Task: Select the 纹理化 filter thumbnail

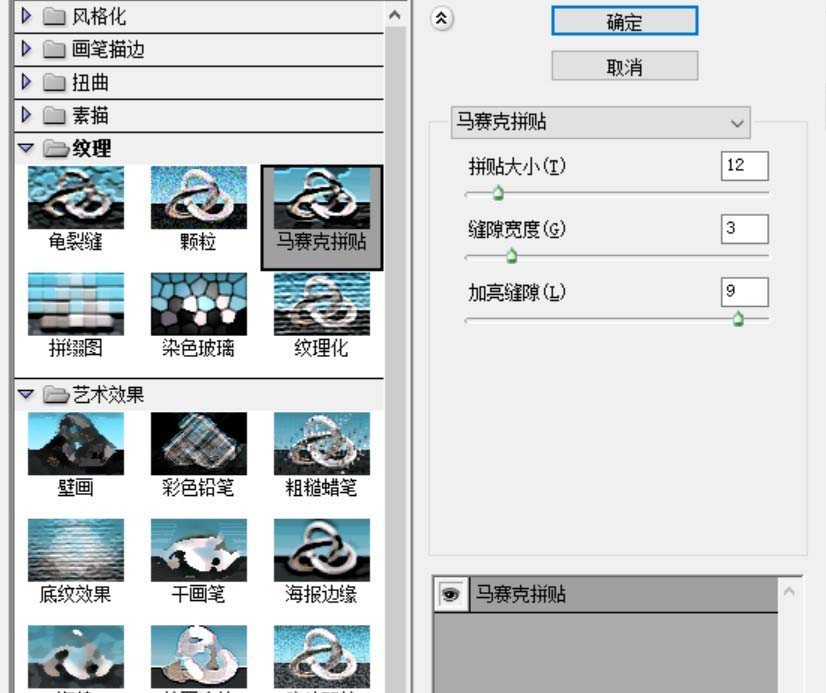Action: 322,304
